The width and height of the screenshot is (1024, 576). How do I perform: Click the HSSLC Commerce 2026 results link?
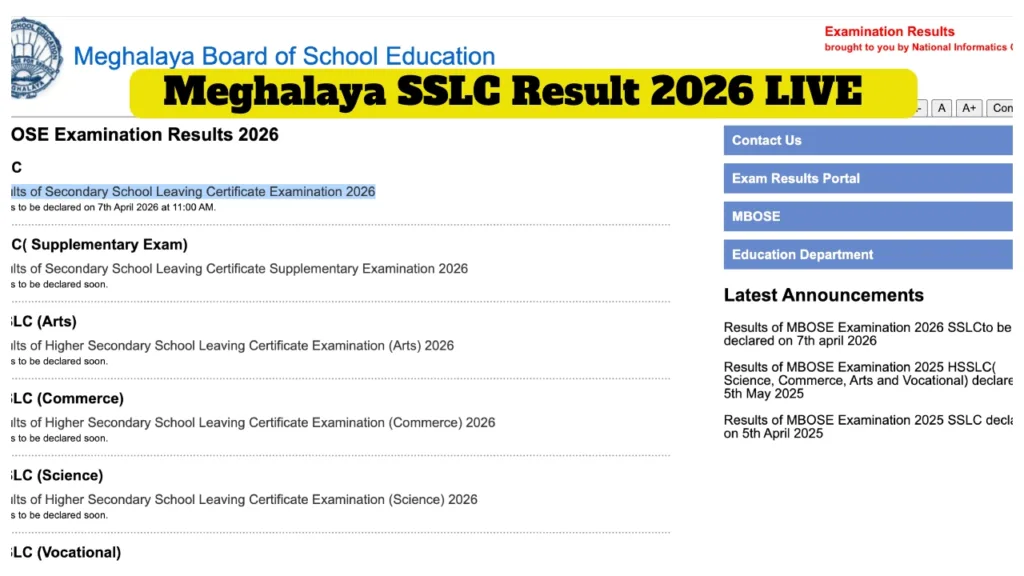(246, 422)
